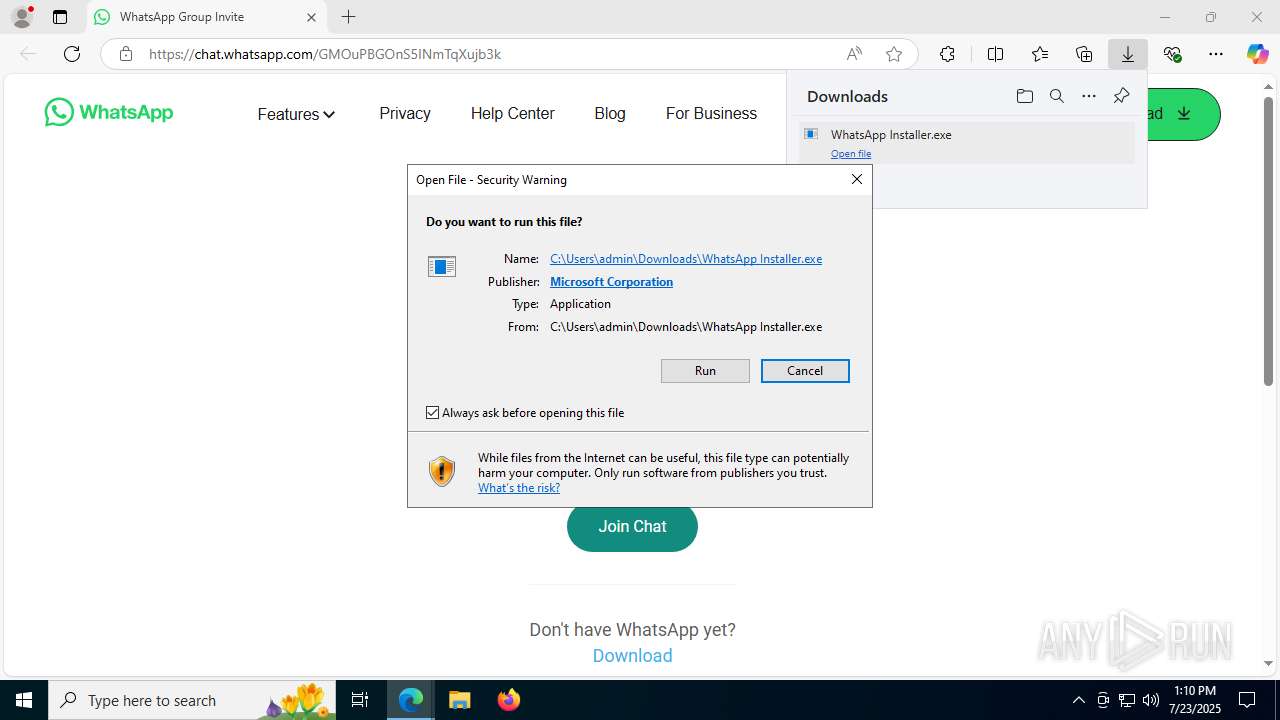Expand the Features dropdown menu

296,114
